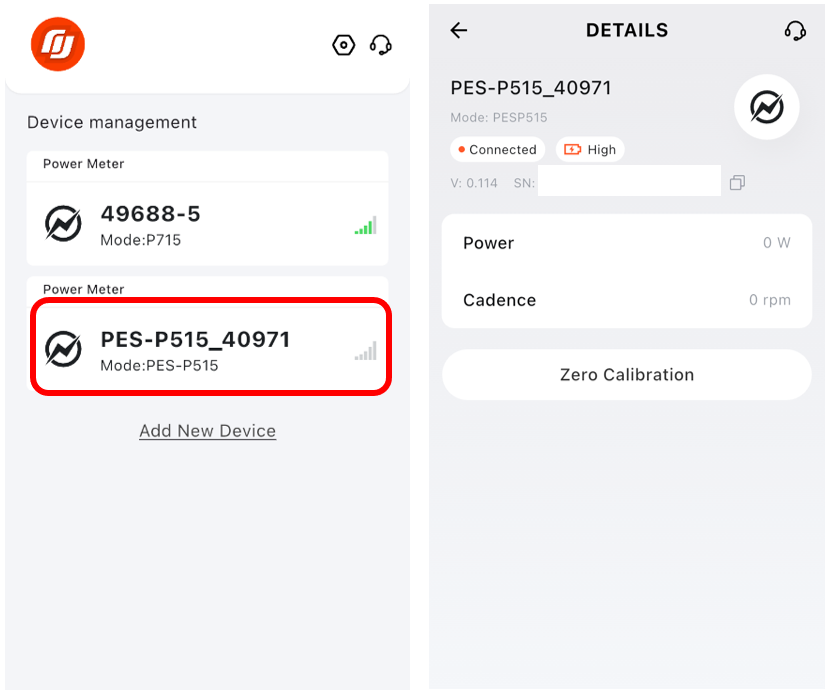Screen dimensions: 831x697
Task: Tap power meter icon beside PES-P515_40971
Action: click(63, 349)
